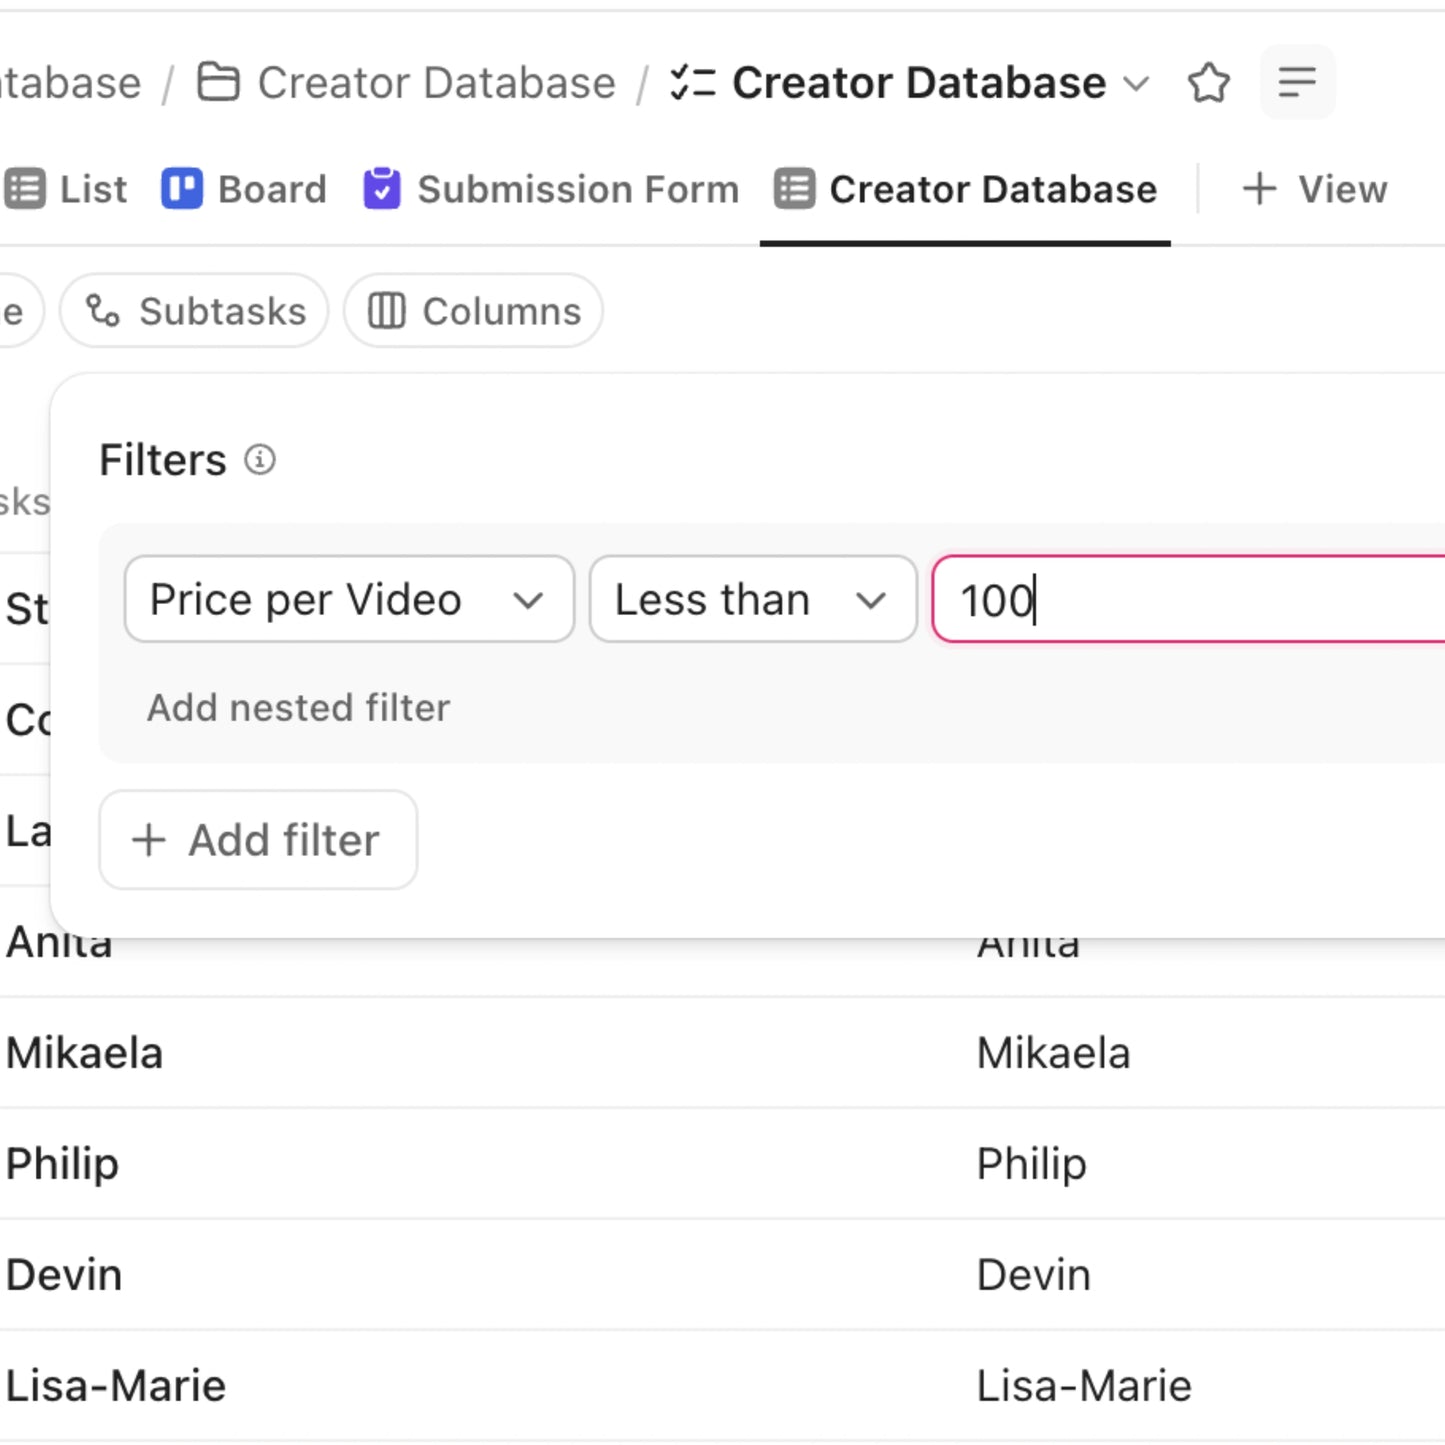Open the lines menu icon beside the star
Screen dimensions: 1445x1445
pyautogui.click(x=1297, y=82)
